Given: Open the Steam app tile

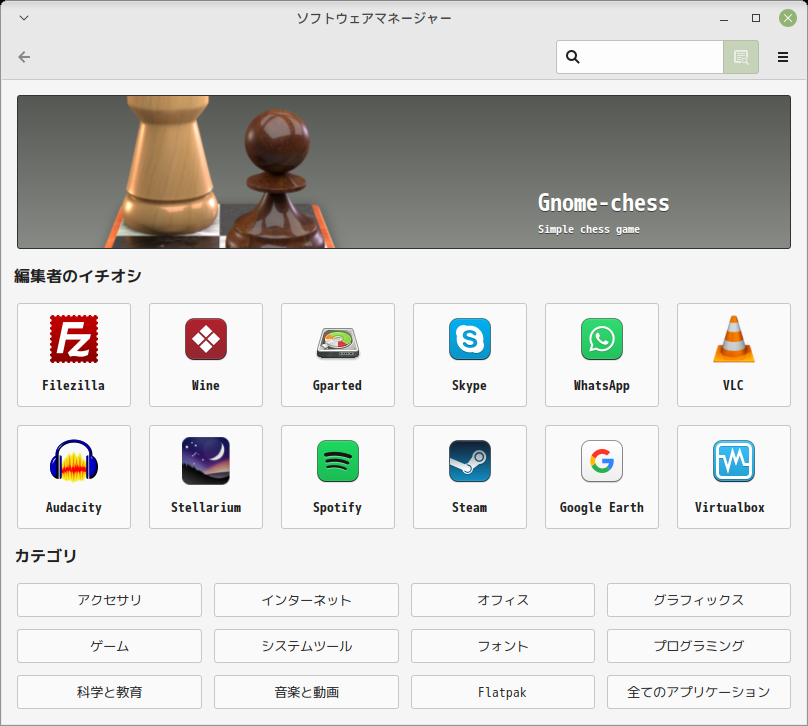Looking at the screenshot, I should (x=469, y=477).
